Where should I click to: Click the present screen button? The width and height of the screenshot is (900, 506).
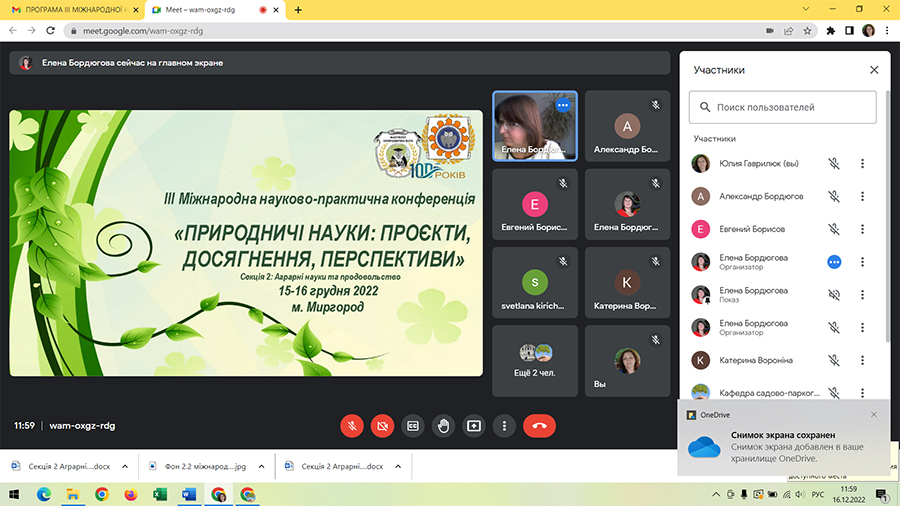(474, 425)
